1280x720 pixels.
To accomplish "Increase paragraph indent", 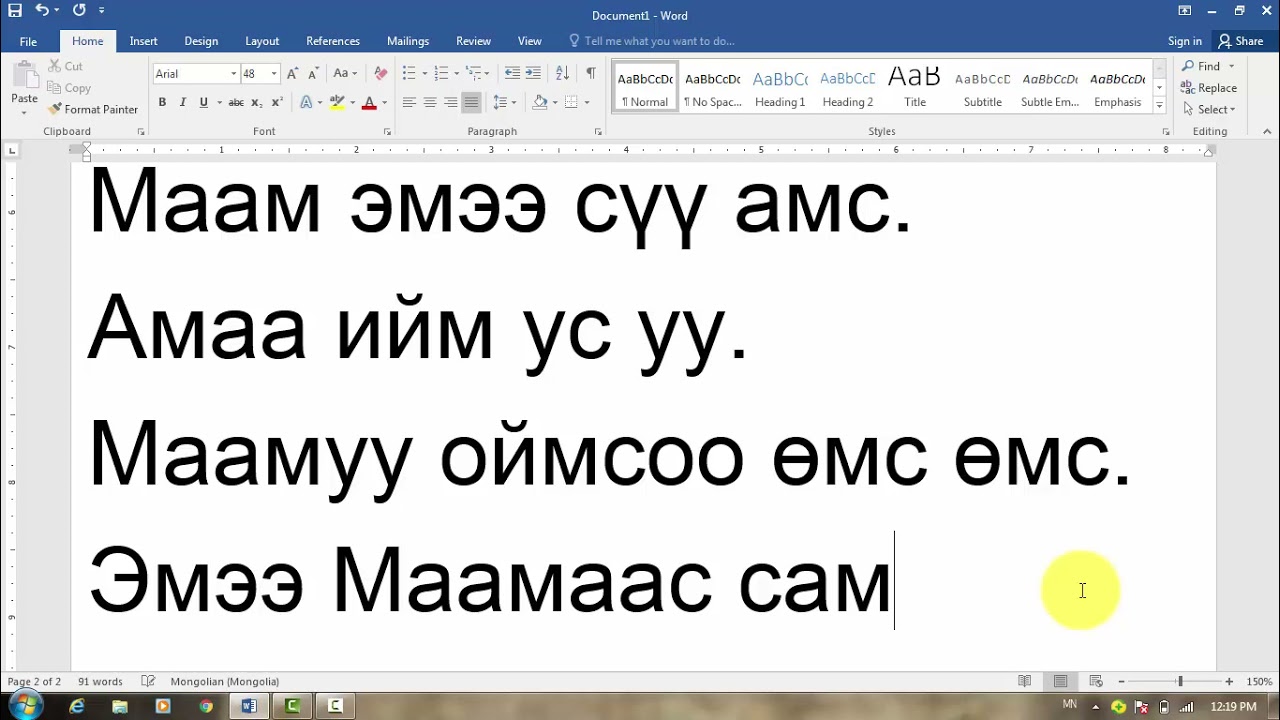I will pos(533,73).
